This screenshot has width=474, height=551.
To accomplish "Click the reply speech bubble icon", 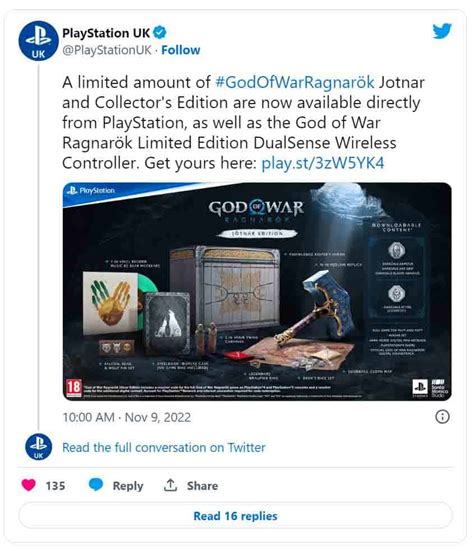I will tap(96, 484).
